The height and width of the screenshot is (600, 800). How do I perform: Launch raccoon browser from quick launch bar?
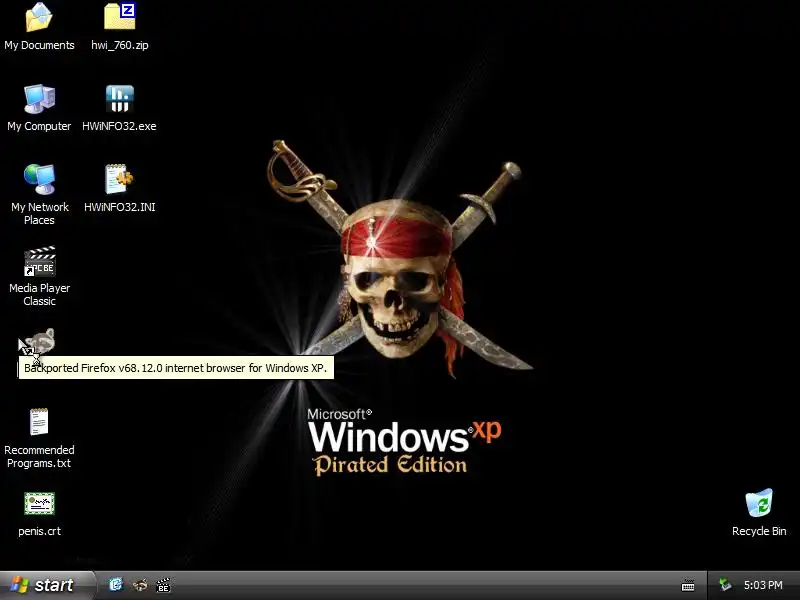click(140, 585)
